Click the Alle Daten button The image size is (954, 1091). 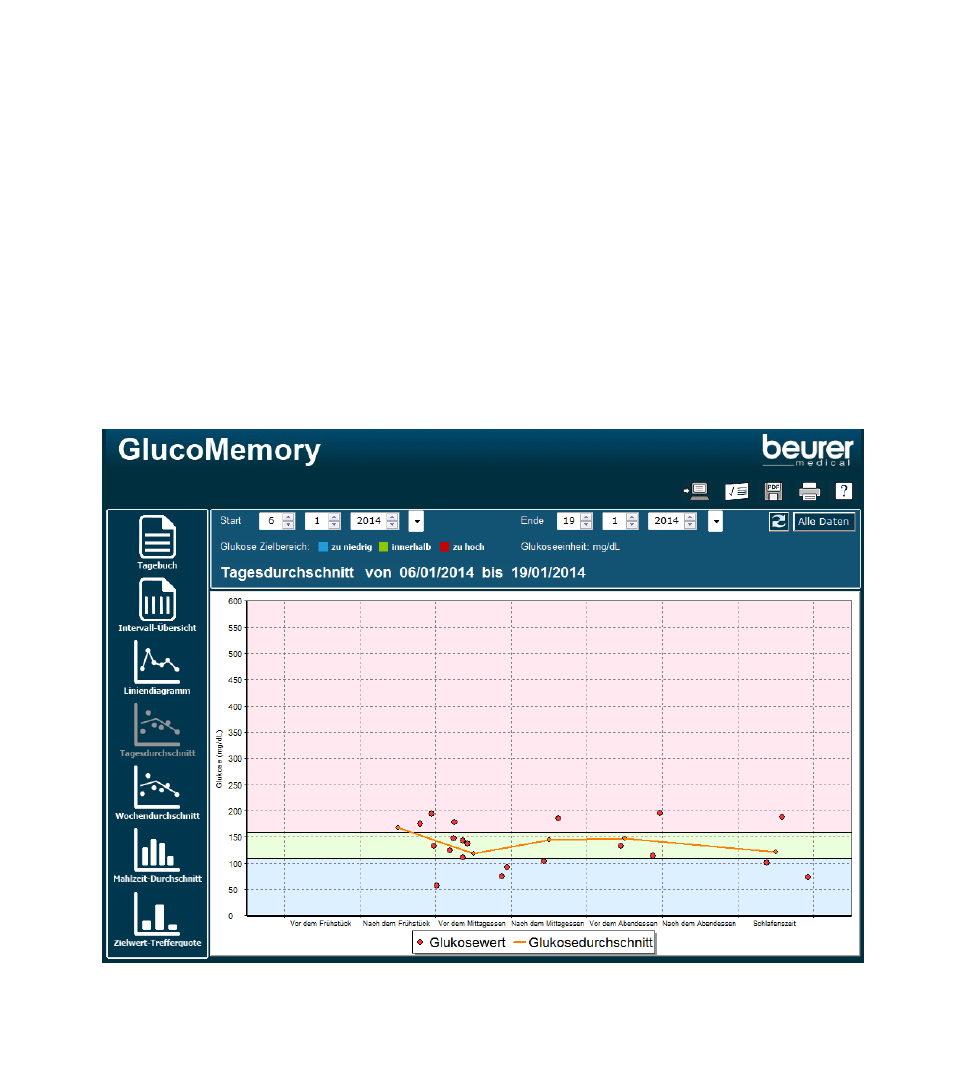click(x=823, y=521)
